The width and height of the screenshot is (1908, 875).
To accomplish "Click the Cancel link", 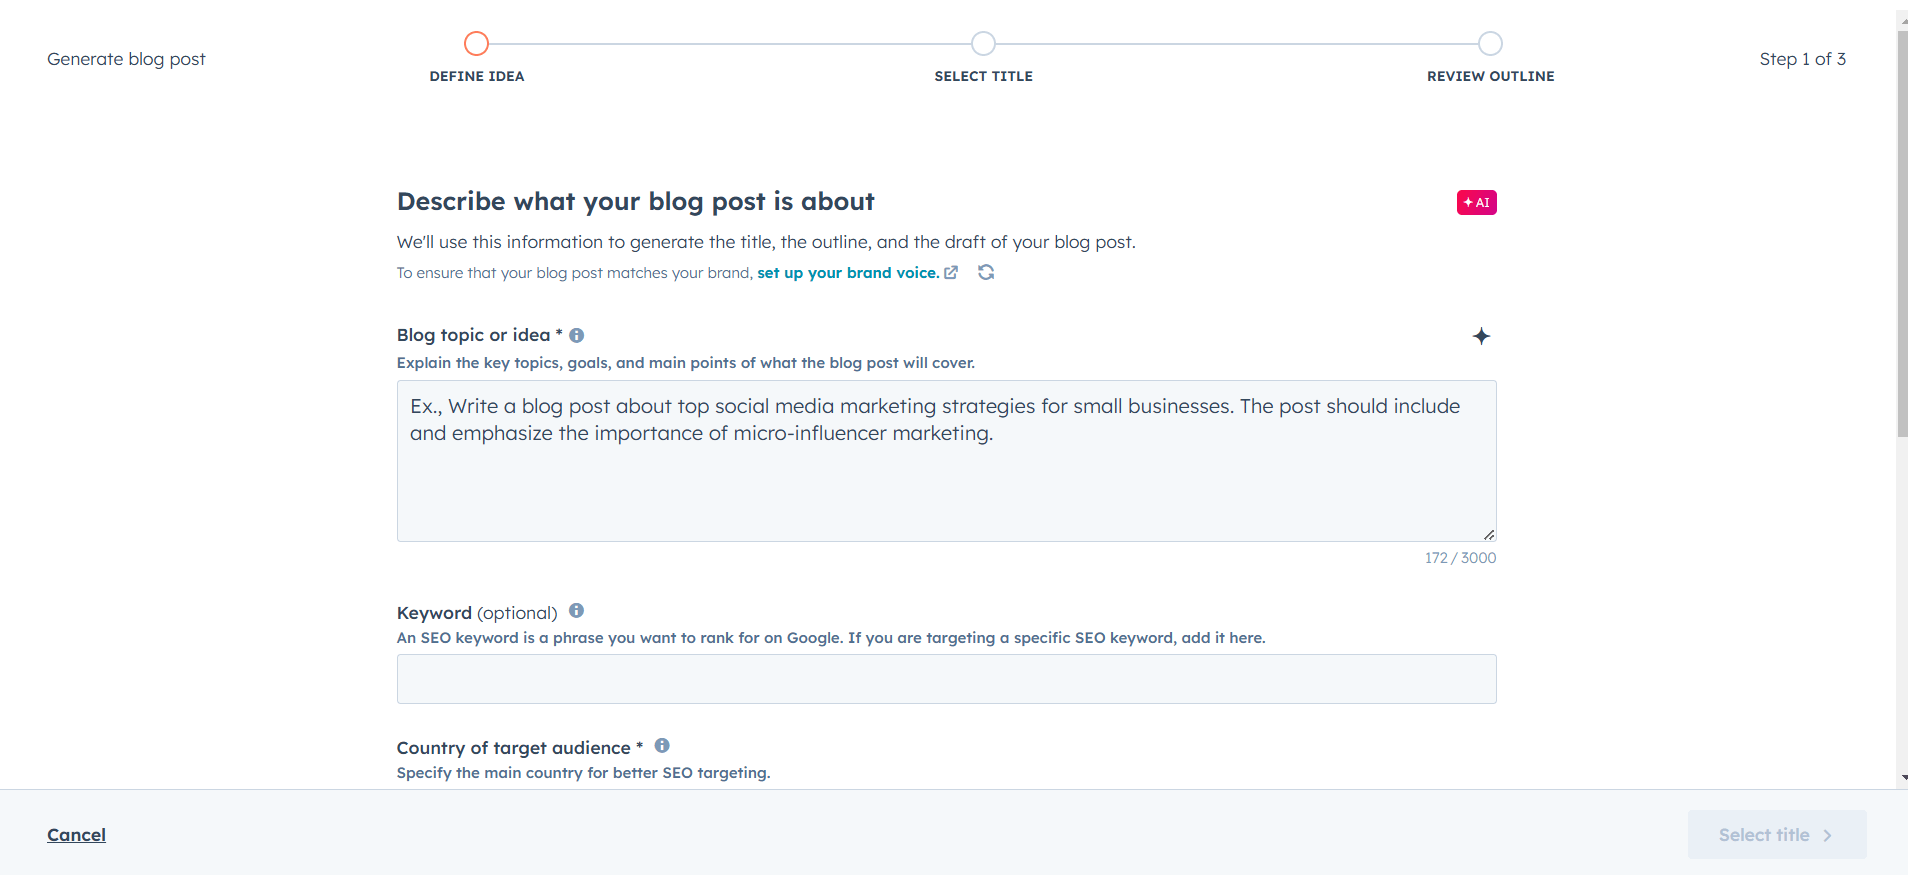I will (x=76, y=835).
